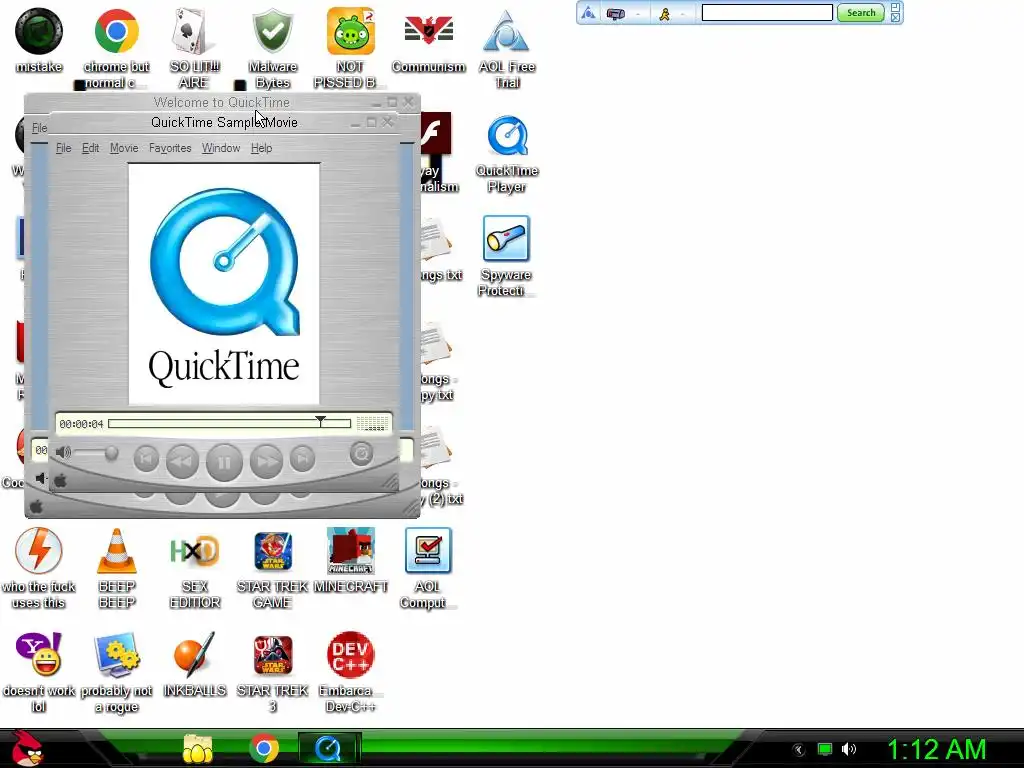1024x768 pixels.
Task: Click the AIM running man icon in the toolbar
Action: [664, 13]
